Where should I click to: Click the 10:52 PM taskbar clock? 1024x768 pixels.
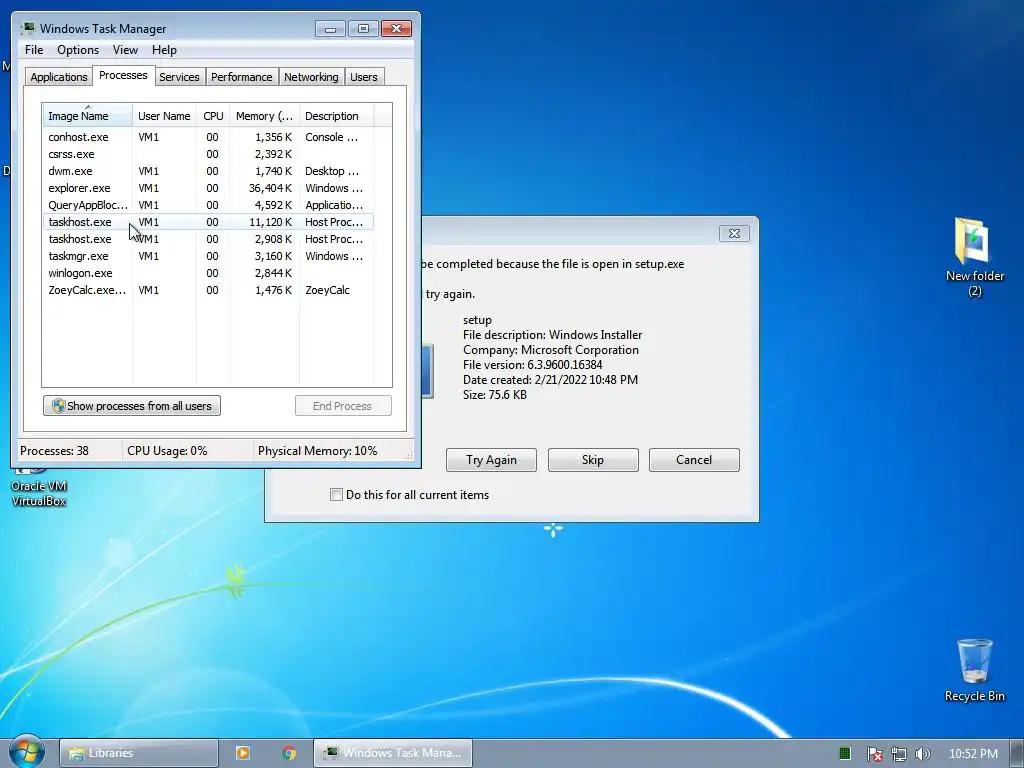click(973, 754)
